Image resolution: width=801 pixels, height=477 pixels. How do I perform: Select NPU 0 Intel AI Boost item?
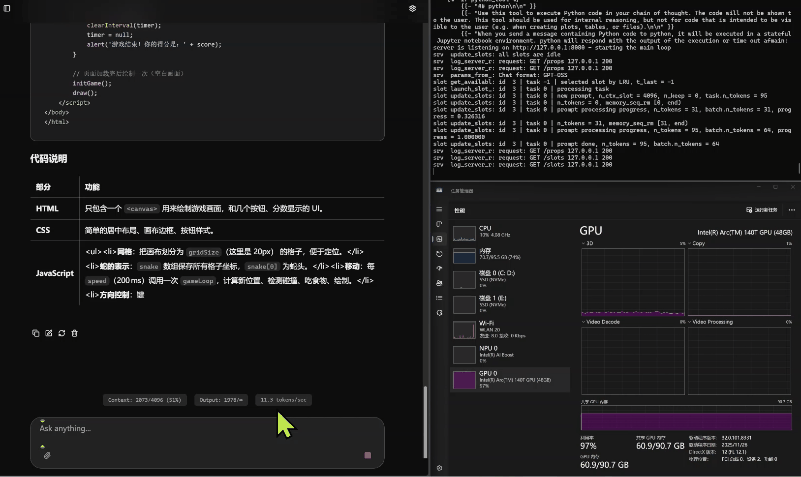click(510, 354)
